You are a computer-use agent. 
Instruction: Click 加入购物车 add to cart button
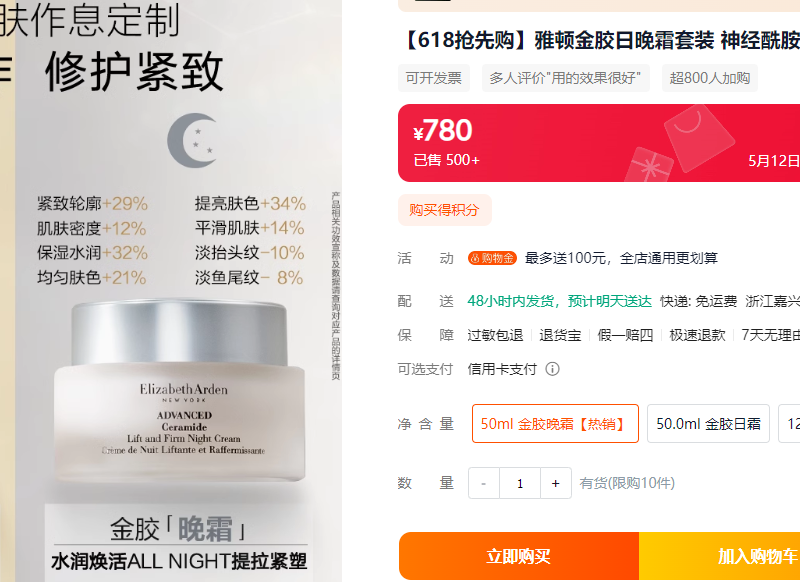(x=719, y=556)
